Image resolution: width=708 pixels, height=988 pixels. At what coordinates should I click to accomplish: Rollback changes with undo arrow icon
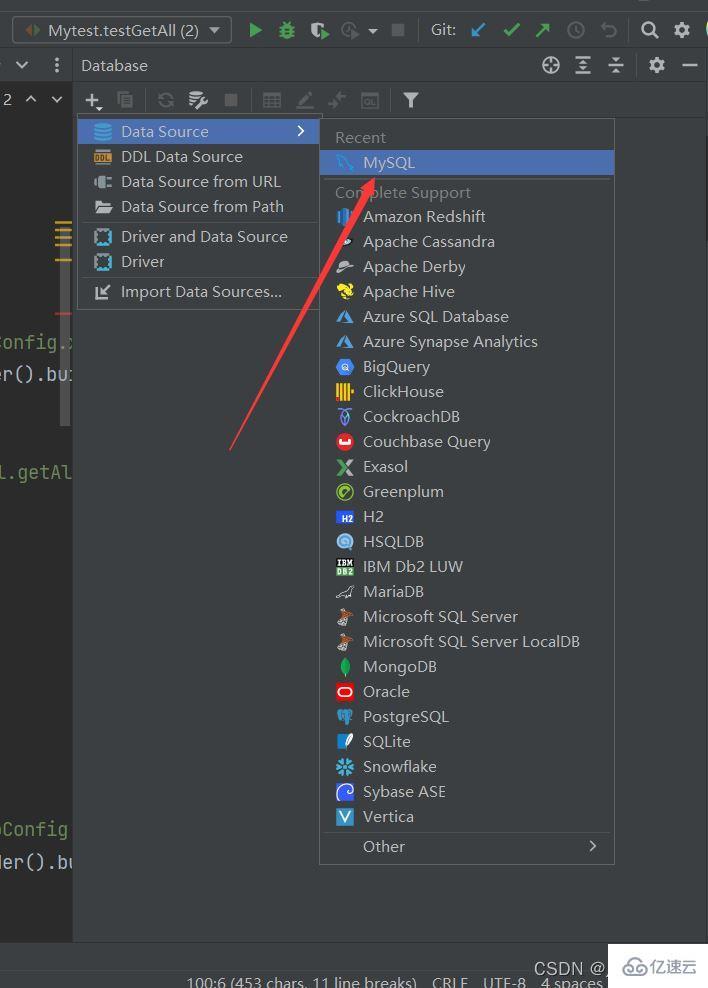(x=608, y=30)
